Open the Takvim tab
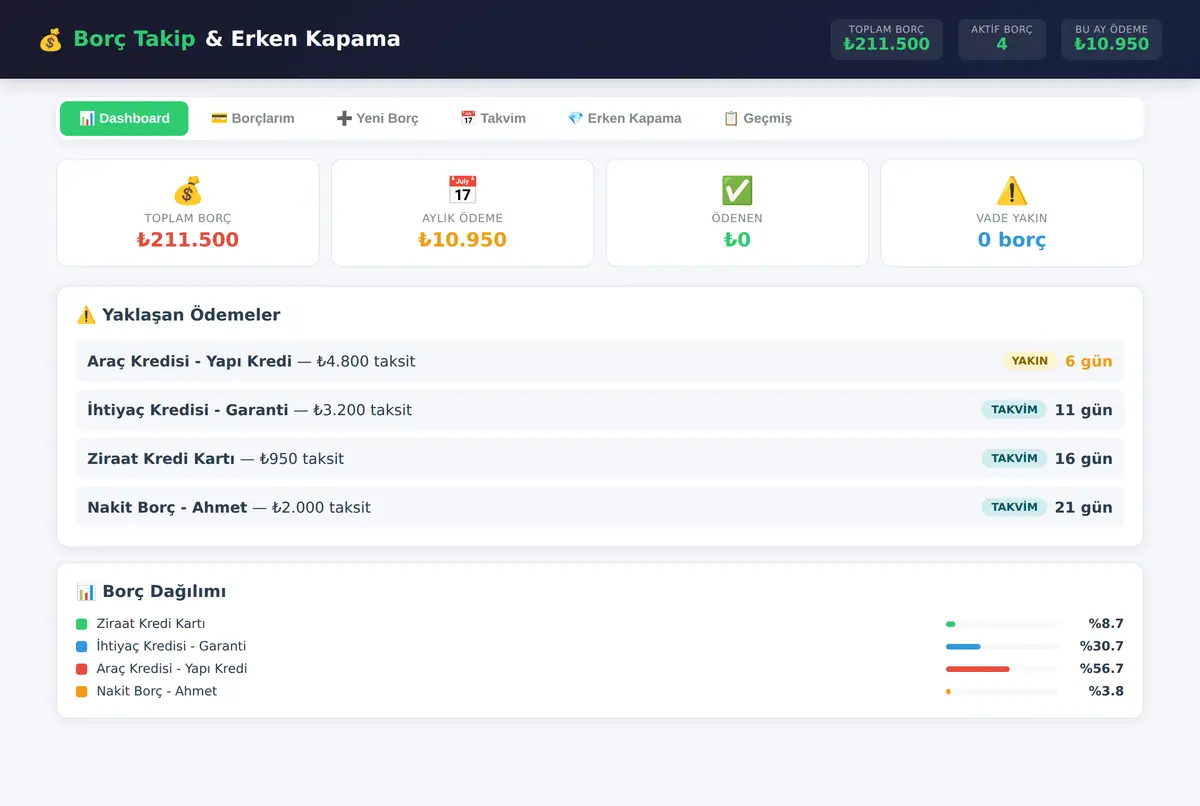Screen dimensions: 1200x806 click(x=493, y=118)
